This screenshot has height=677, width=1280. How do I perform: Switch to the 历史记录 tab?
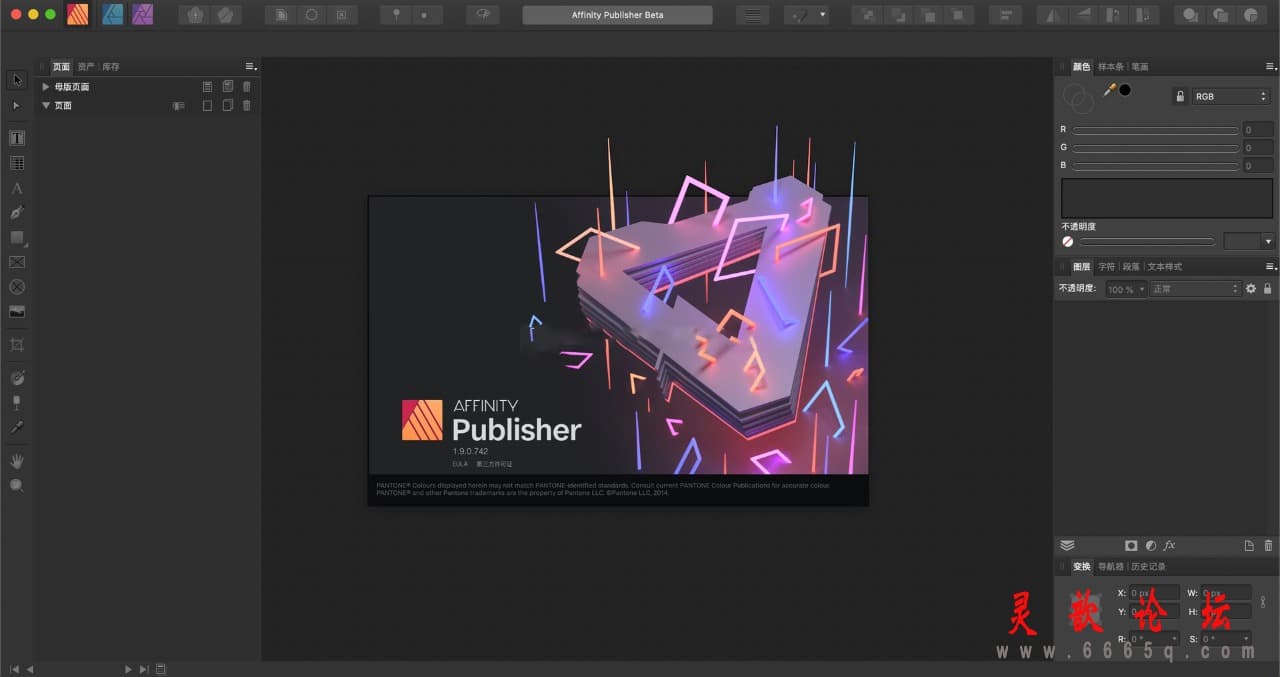point(1148,567)
